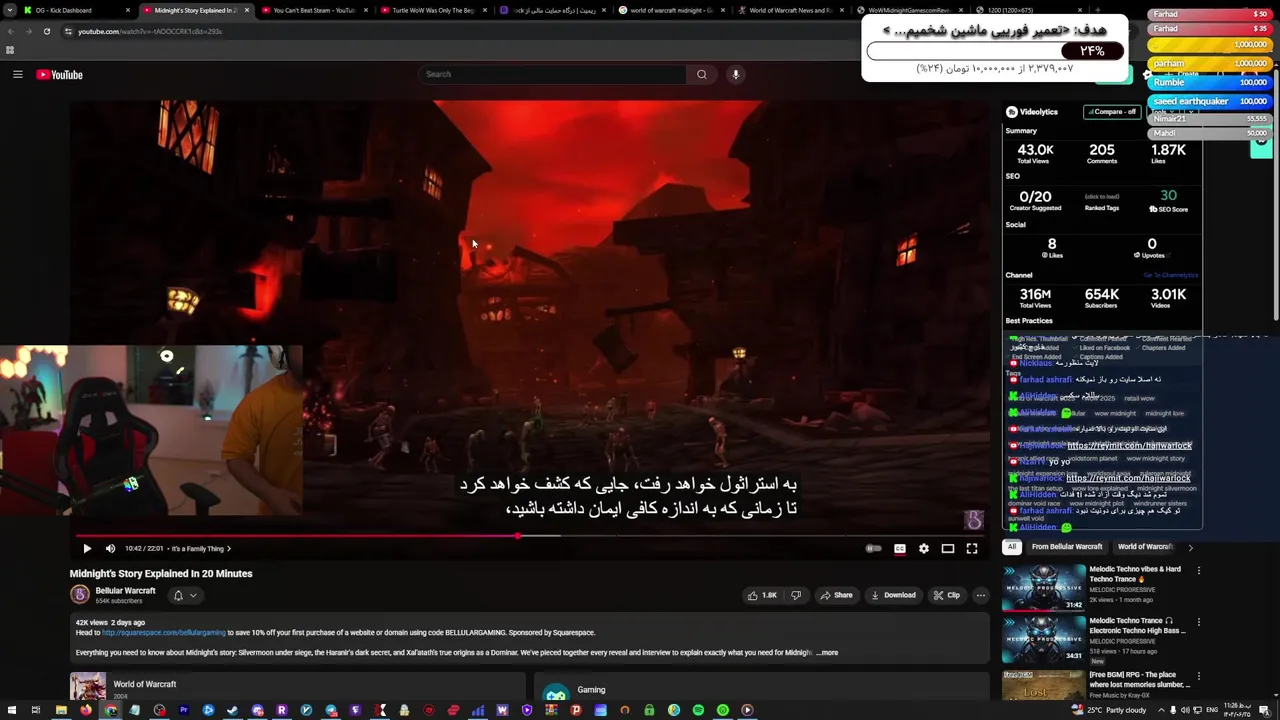Viewport: 1280px width, 720px height.
Task: Switch to 'World of Warcraft News' tab
Action: (790, 10)
